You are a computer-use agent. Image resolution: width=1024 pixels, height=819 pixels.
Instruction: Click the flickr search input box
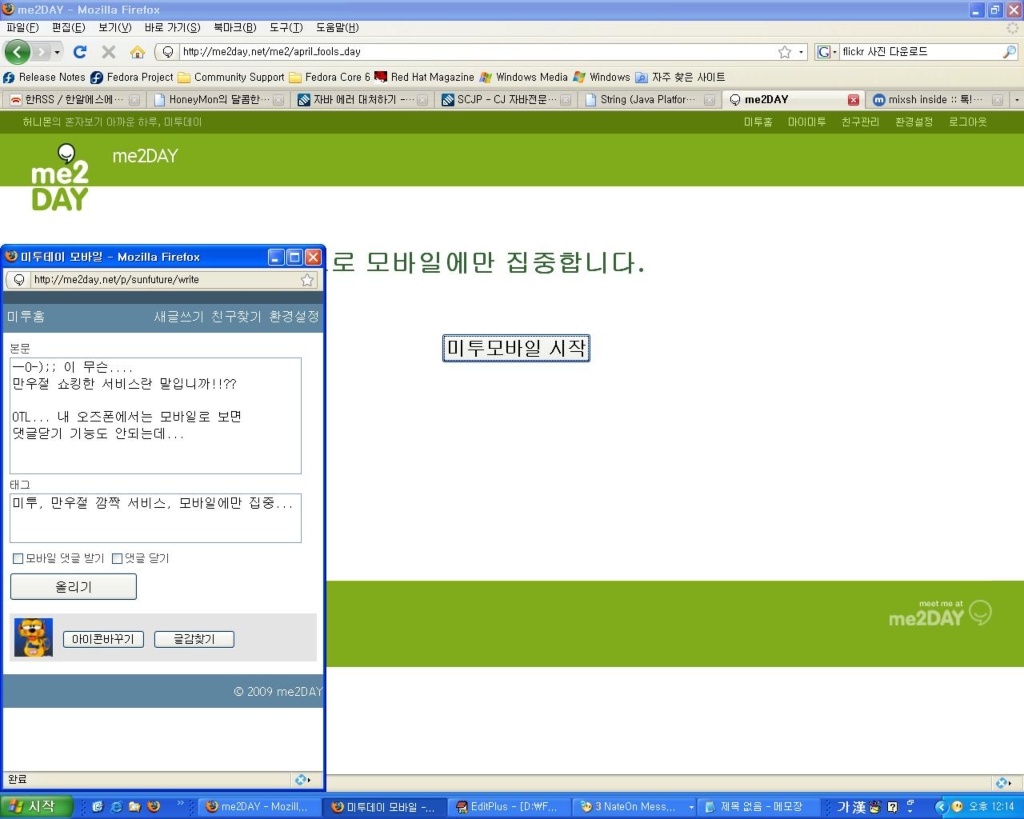(x=920, y=52)
